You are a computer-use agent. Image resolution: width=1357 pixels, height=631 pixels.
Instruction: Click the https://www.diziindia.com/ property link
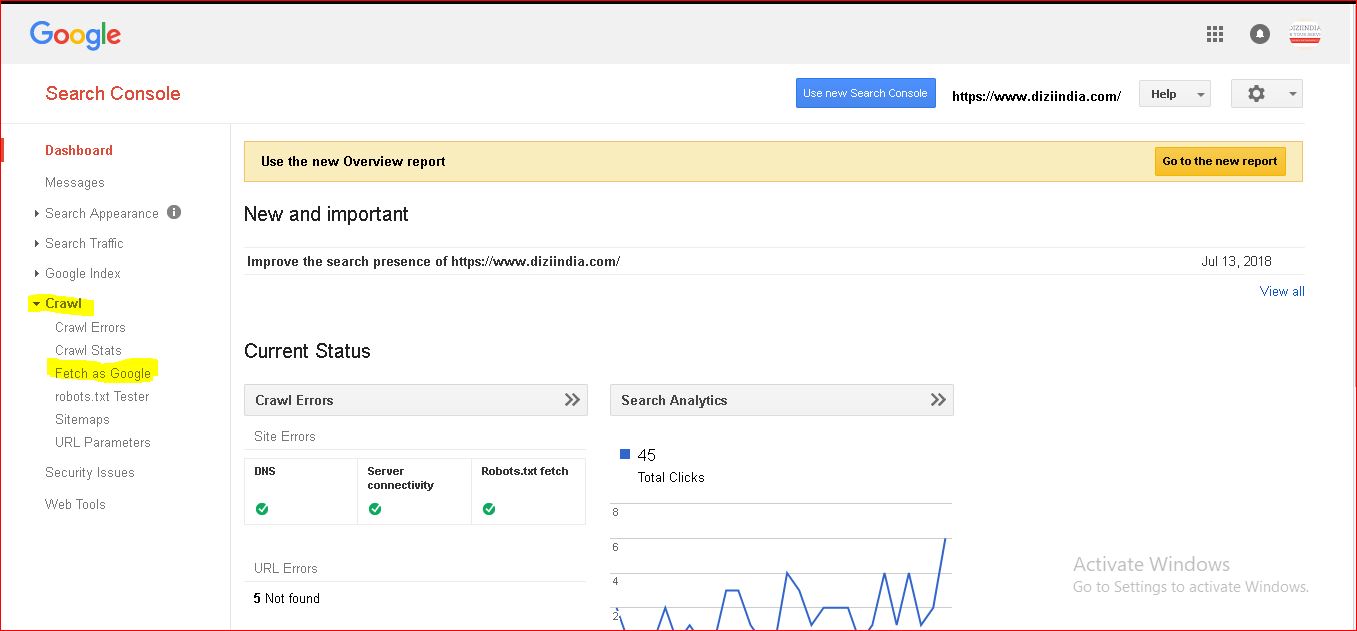pos(1036,96)
